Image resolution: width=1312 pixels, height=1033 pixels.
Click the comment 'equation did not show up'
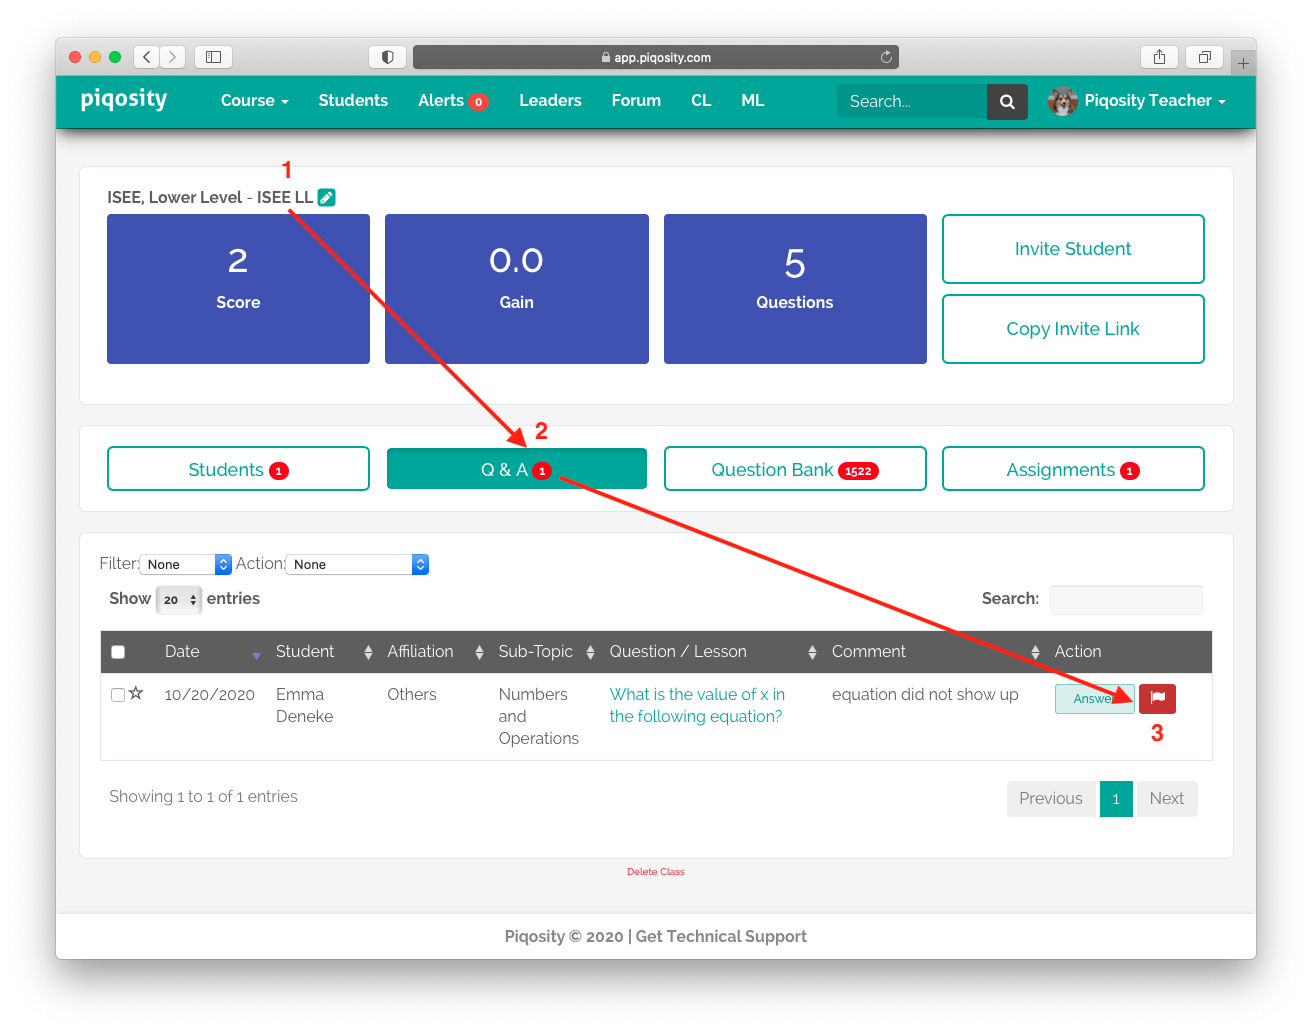[x=925, y=694]
